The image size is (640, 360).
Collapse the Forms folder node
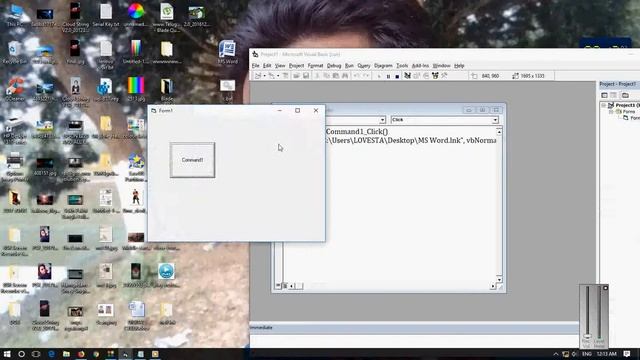[x=611, y=111]
